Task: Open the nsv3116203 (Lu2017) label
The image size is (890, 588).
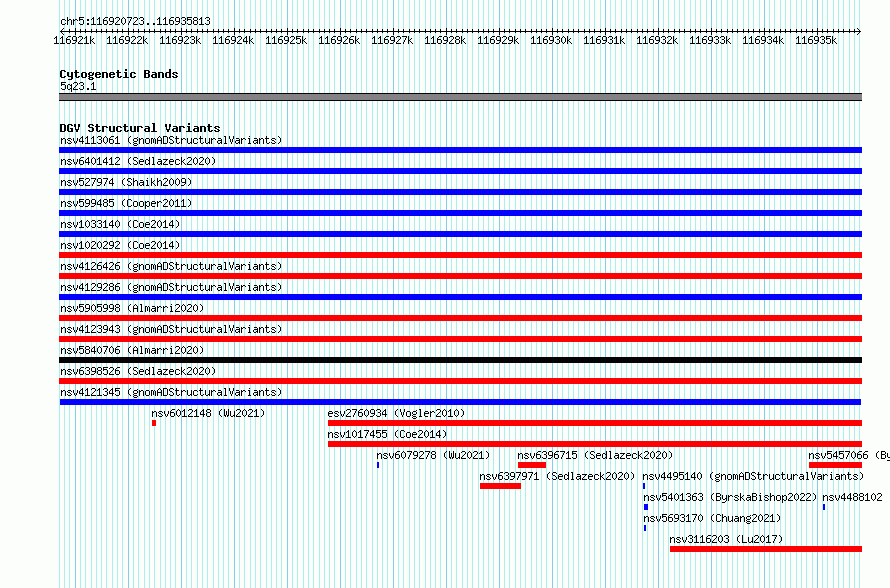Action: pyautogui.click(x=726, y=539)
